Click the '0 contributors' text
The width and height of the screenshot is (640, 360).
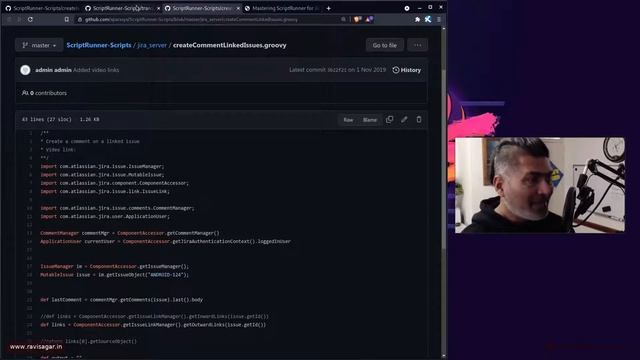click(48, 93)
